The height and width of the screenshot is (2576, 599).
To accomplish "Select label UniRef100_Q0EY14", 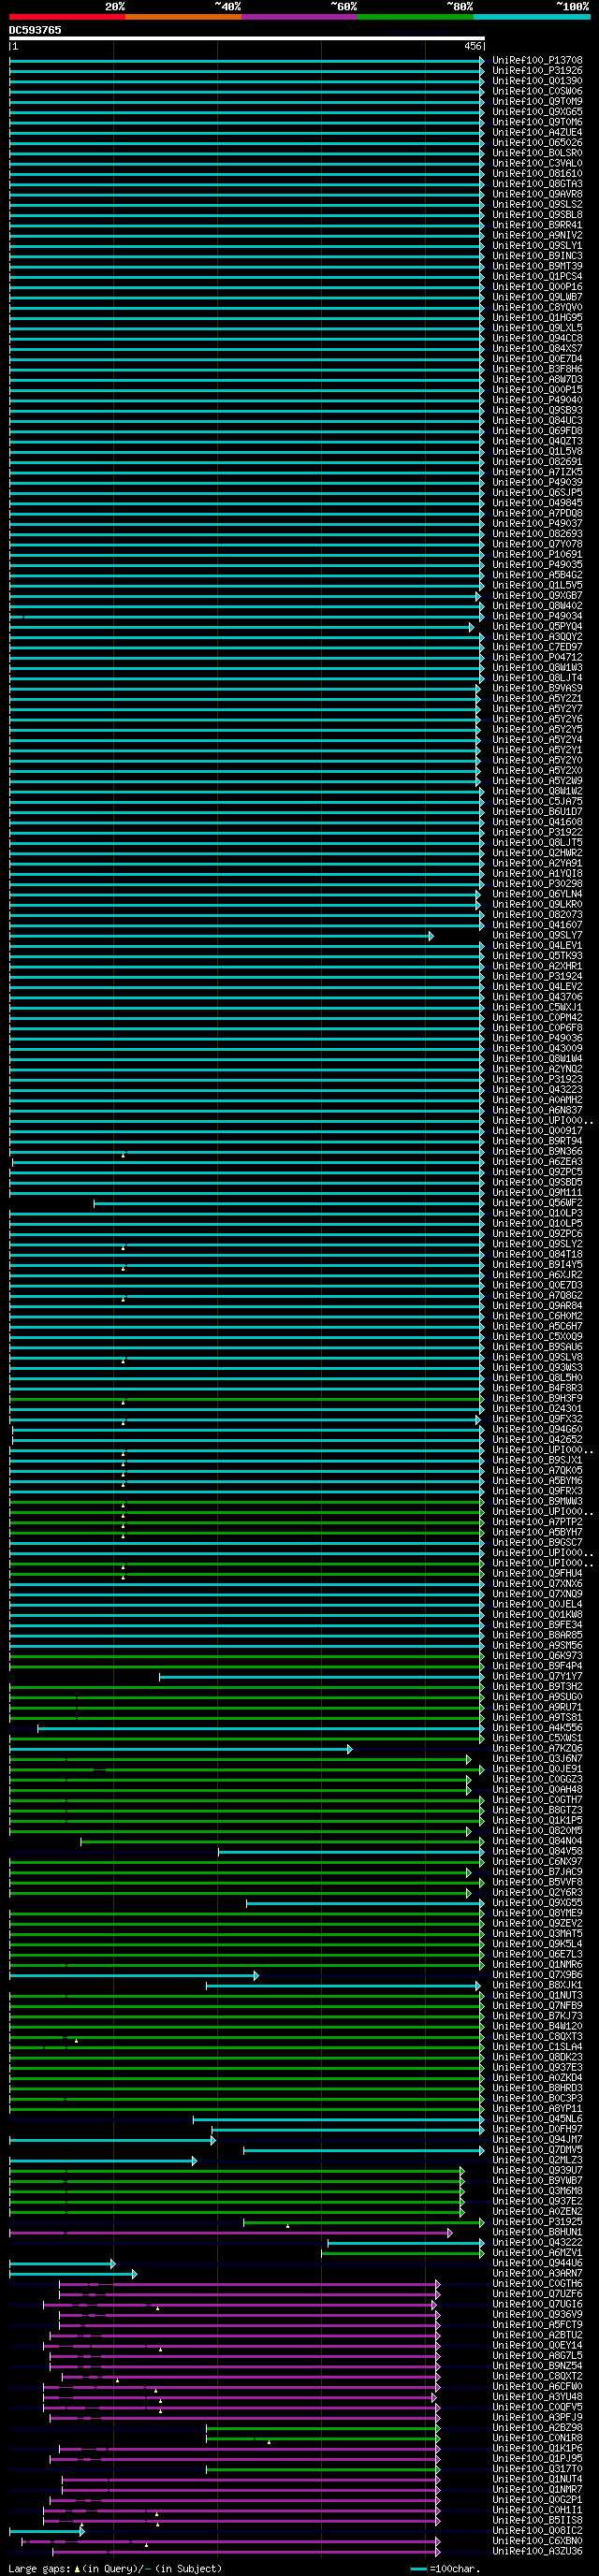I will coord(537,2346).
